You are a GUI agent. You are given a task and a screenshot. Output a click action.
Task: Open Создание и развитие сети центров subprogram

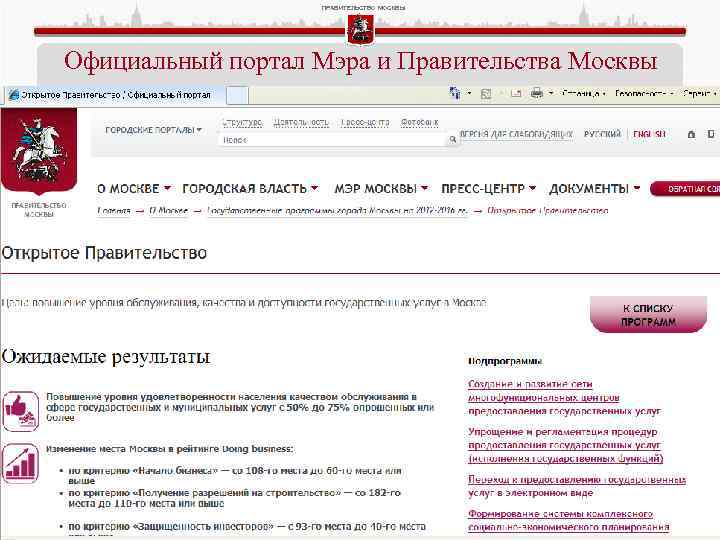(x=564, y=397)
